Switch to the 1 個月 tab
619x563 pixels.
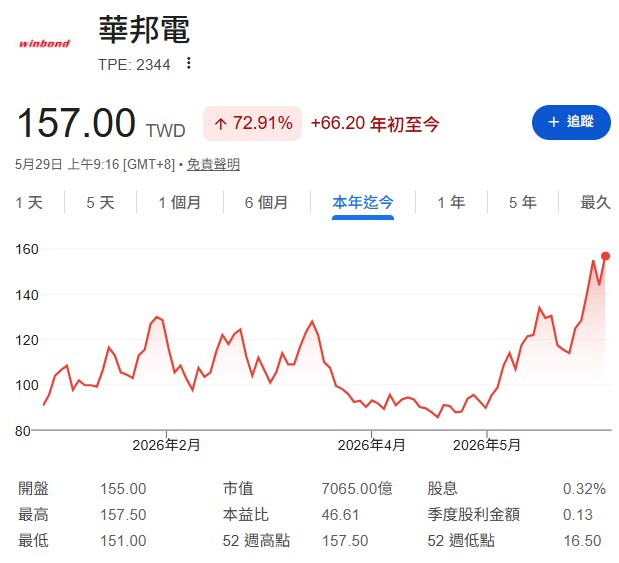(x=180, y=203)
